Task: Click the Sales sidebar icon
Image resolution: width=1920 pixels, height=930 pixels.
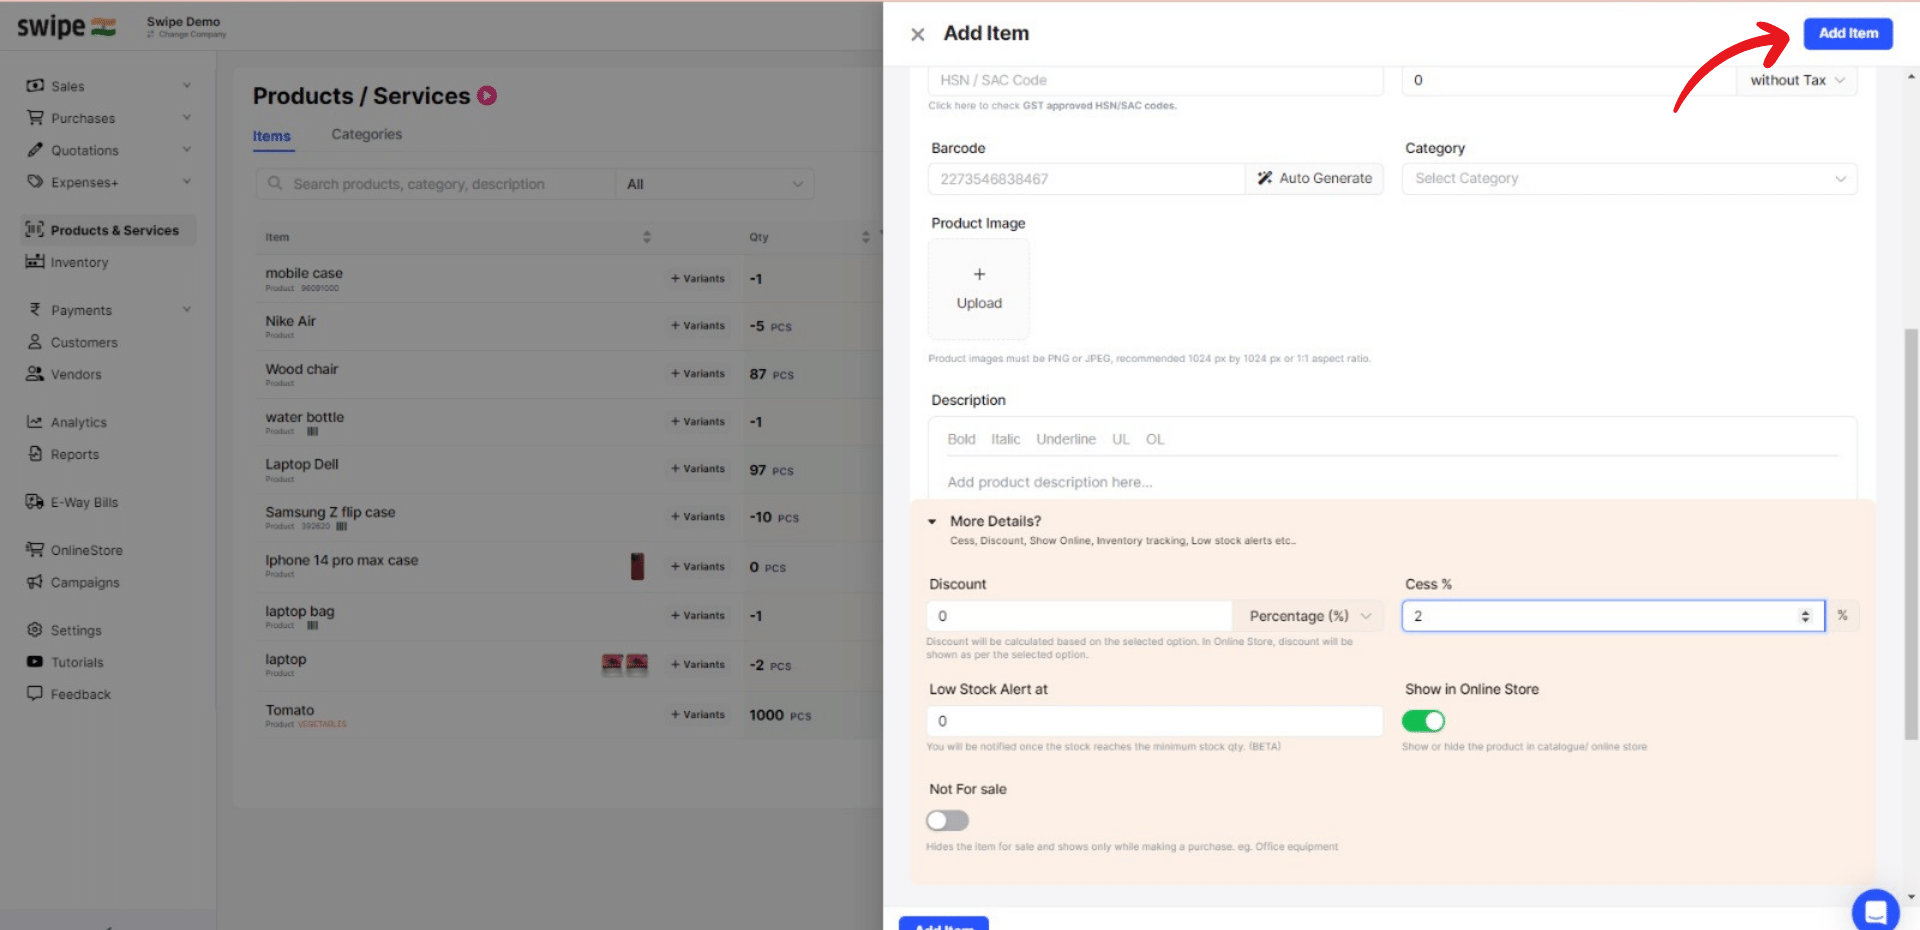Action: (35, 86)
